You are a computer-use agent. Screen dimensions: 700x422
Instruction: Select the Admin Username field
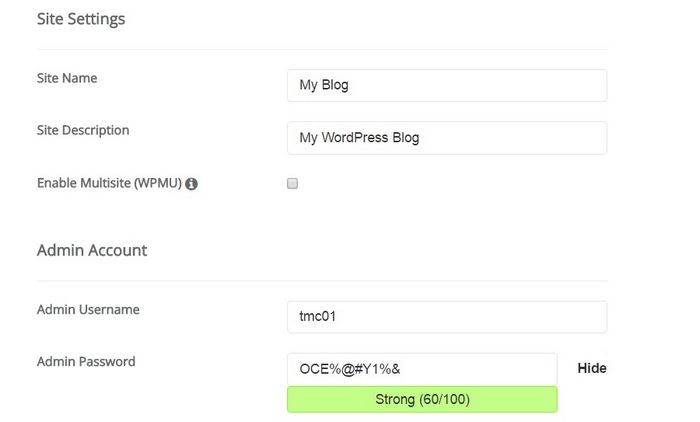coord(446,317)
